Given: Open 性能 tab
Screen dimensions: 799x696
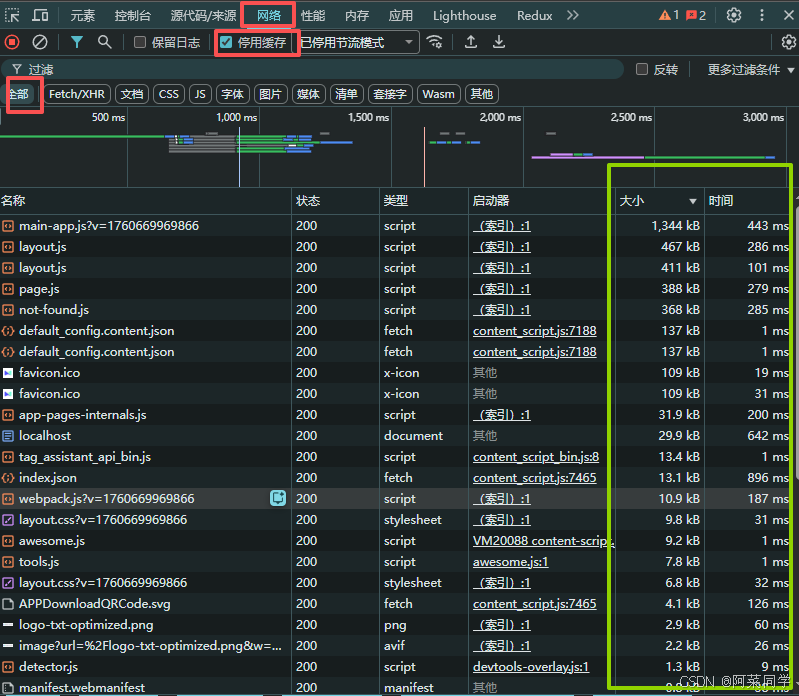Looking at the screenshot, I should (313, 16).
